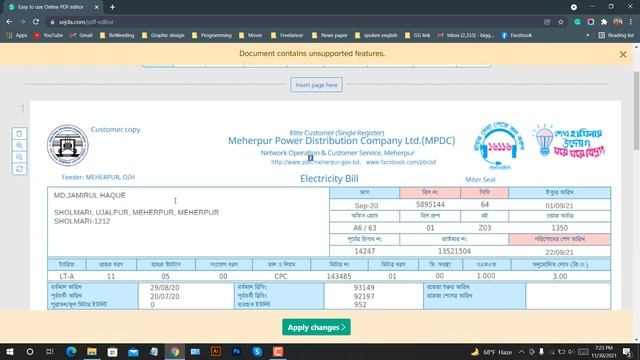Image resolution: width=640 pixels, height=360 pixels.
Task: Open the Apps bookmark shortcut
Action: coord(17,36)
